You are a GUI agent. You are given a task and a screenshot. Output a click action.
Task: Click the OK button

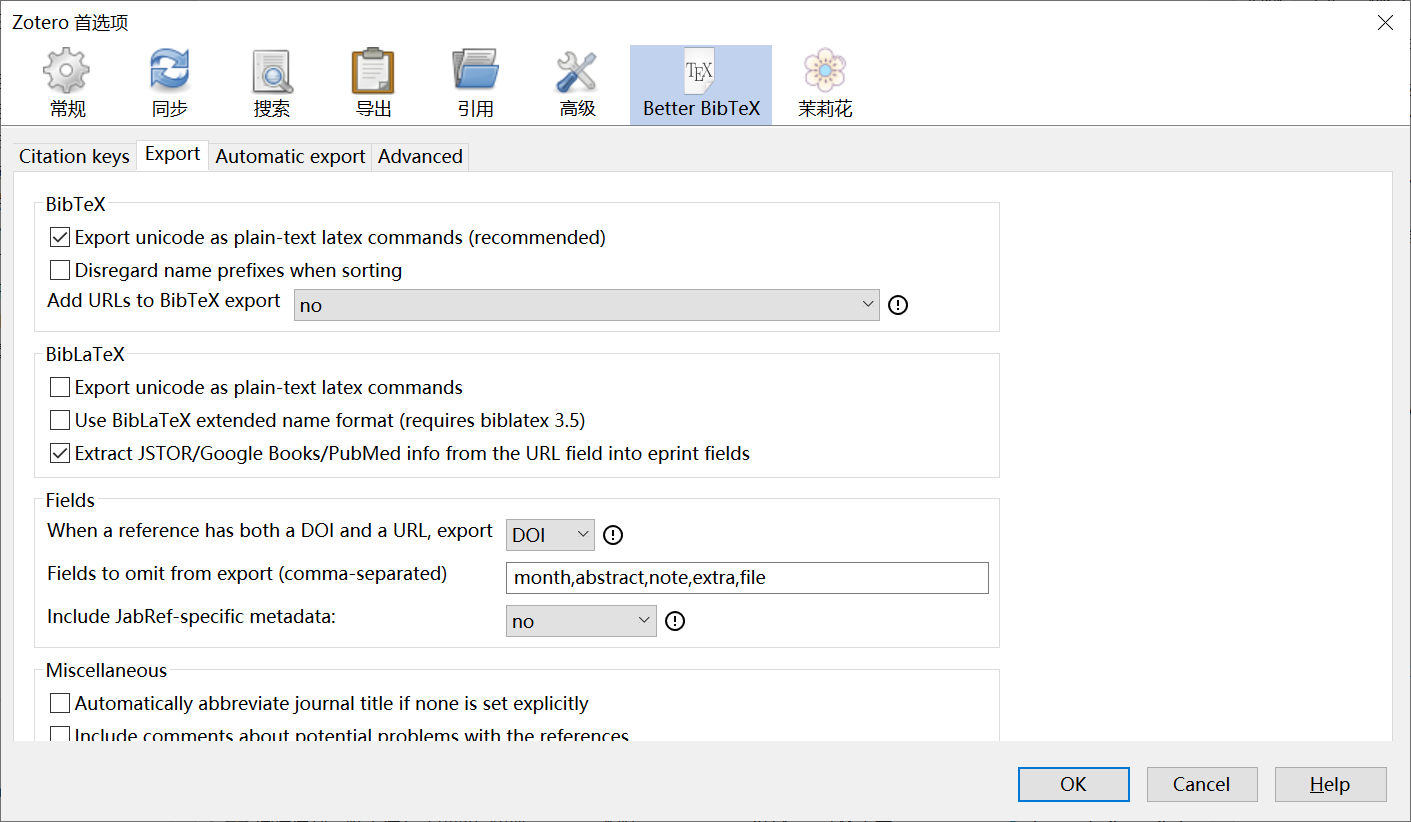pyautogui.click(x=1074, y=784)
